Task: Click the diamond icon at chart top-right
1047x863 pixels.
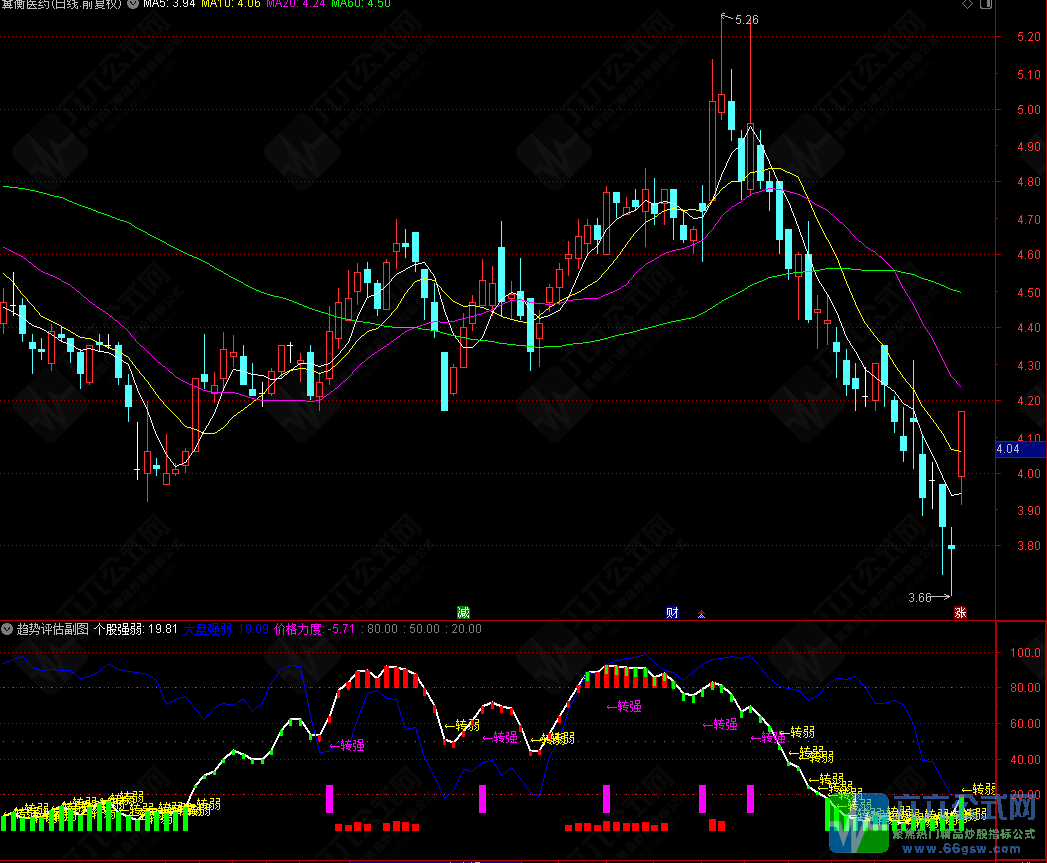Action: 967,4
